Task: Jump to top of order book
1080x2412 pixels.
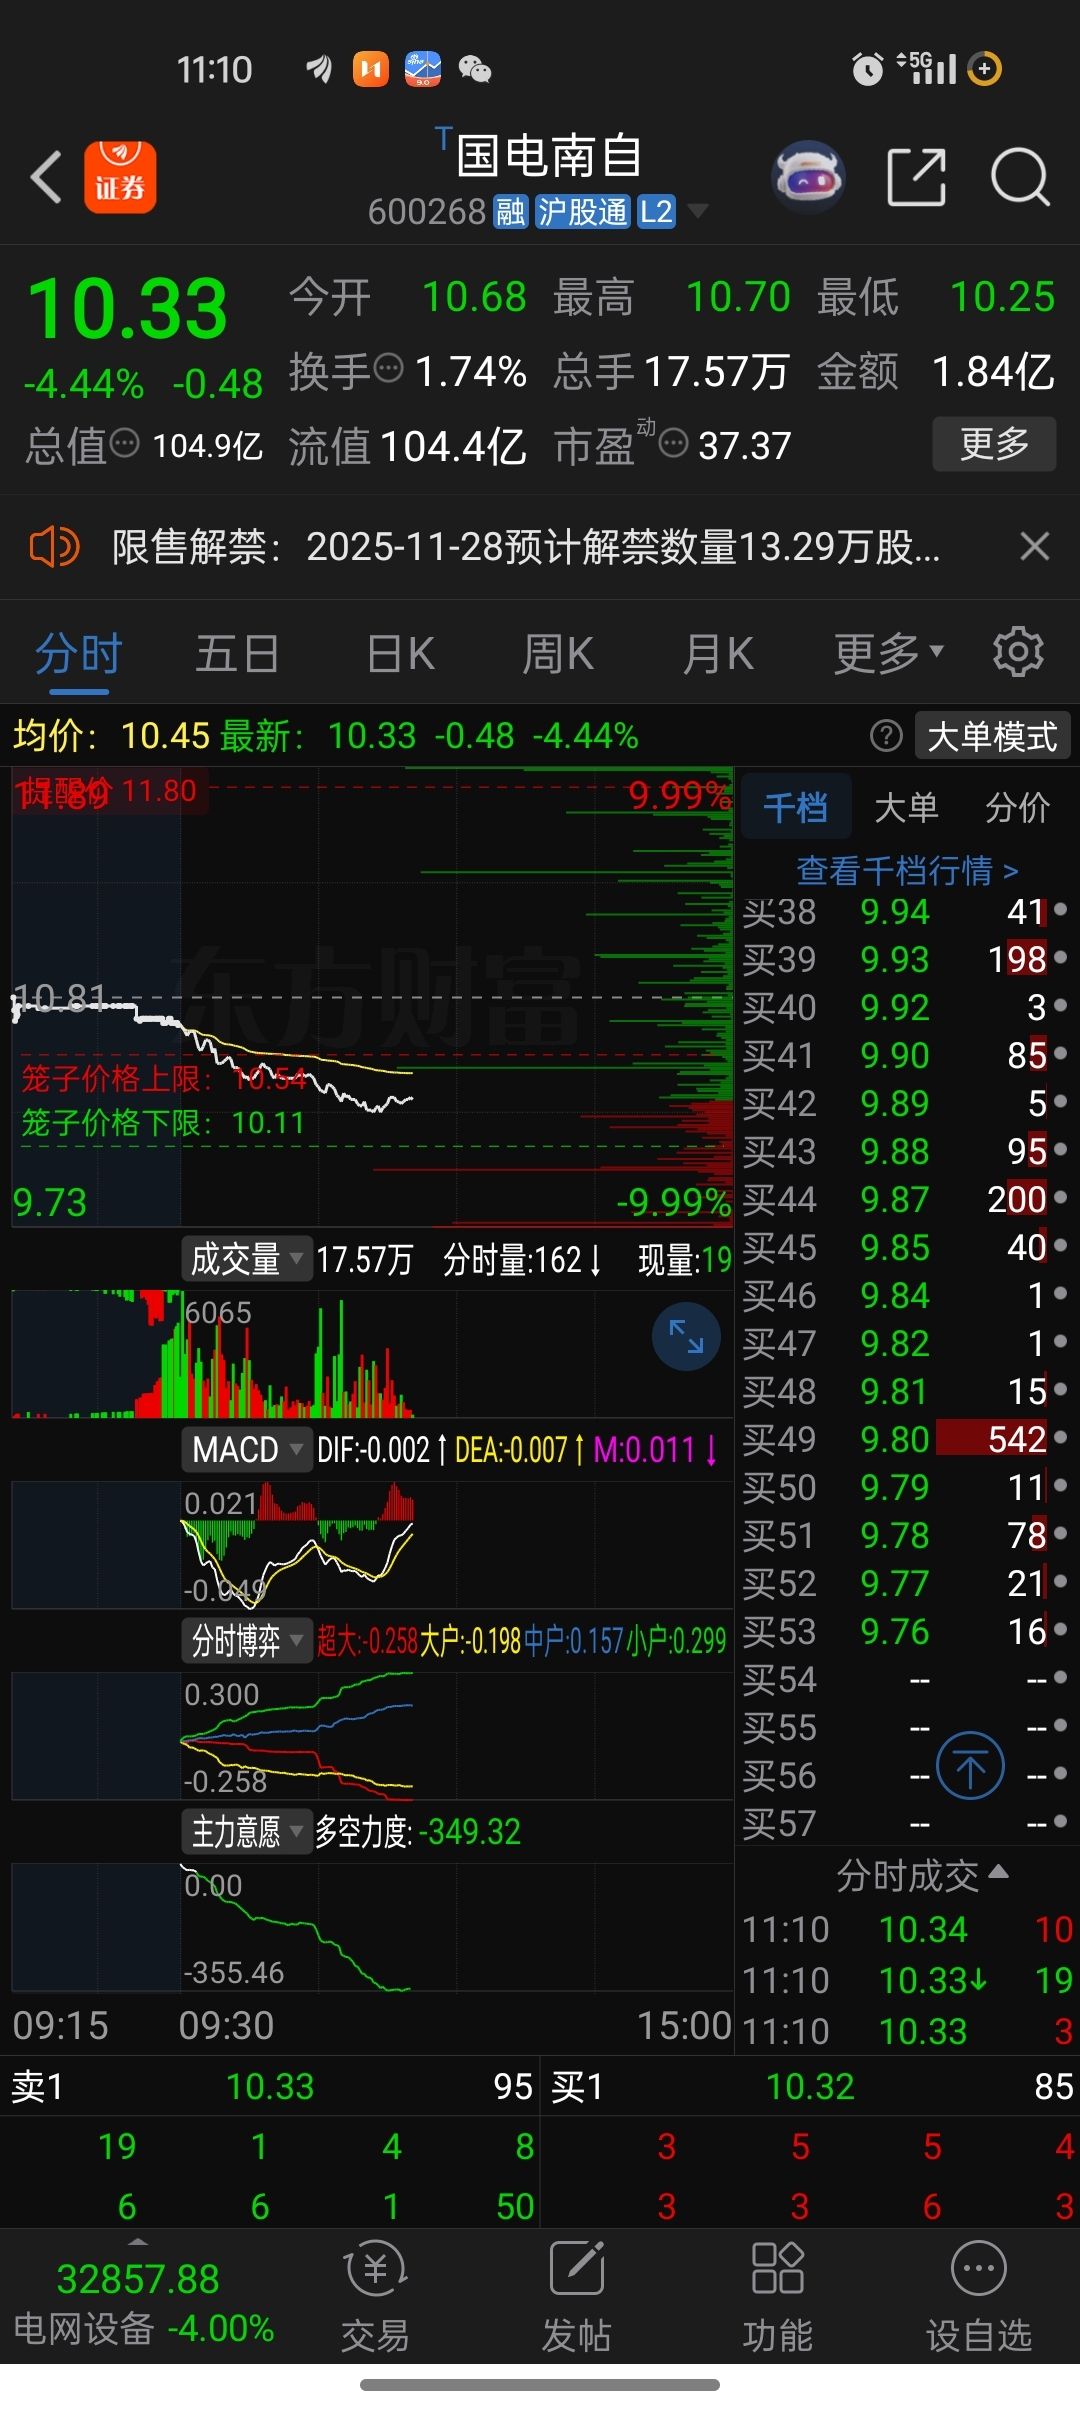Action: pyautogui.click(x=970, y=1765)
